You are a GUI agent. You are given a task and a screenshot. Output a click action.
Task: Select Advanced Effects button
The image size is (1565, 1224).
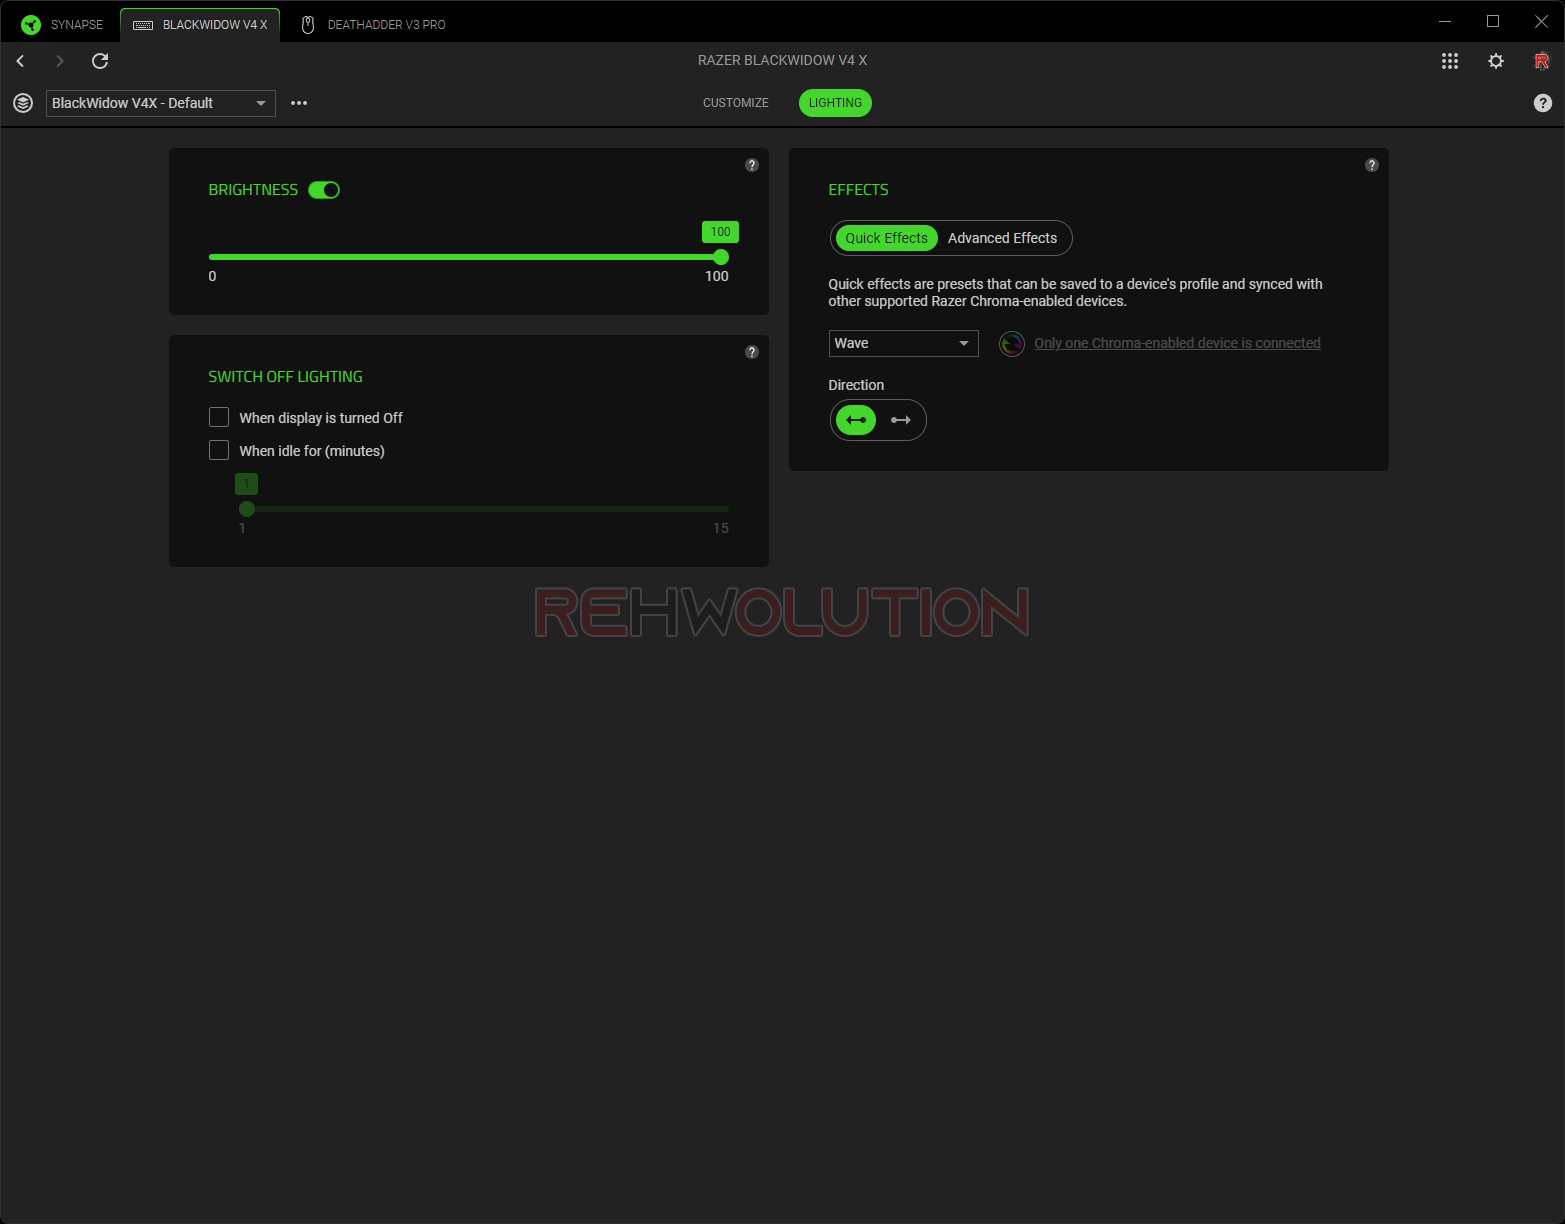[x=1002, y=238]
